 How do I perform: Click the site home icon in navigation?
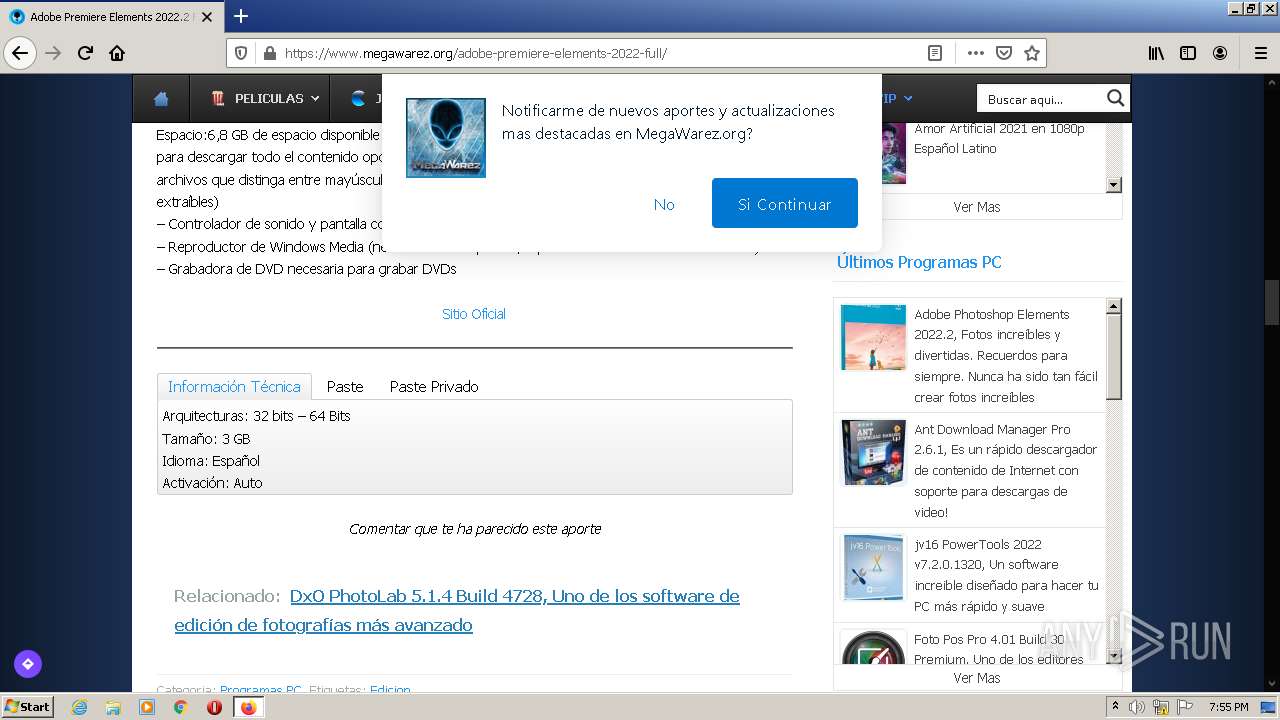coord(161,98)
